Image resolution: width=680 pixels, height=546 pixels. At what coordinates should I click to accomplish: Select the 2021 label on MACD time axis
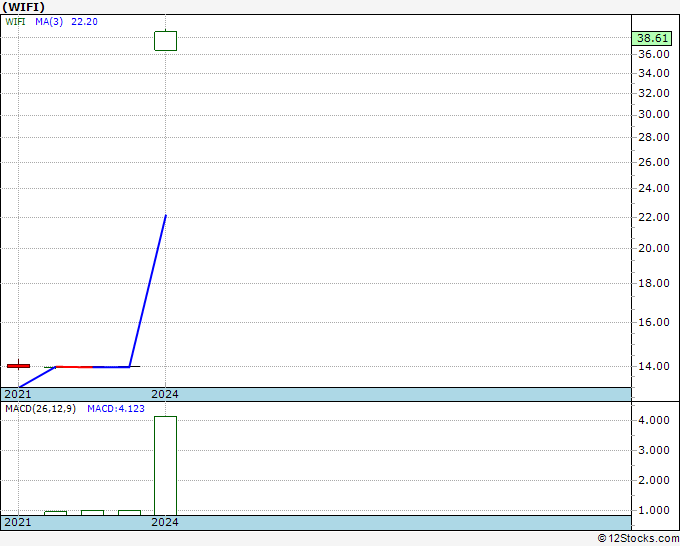coord(18,522)
